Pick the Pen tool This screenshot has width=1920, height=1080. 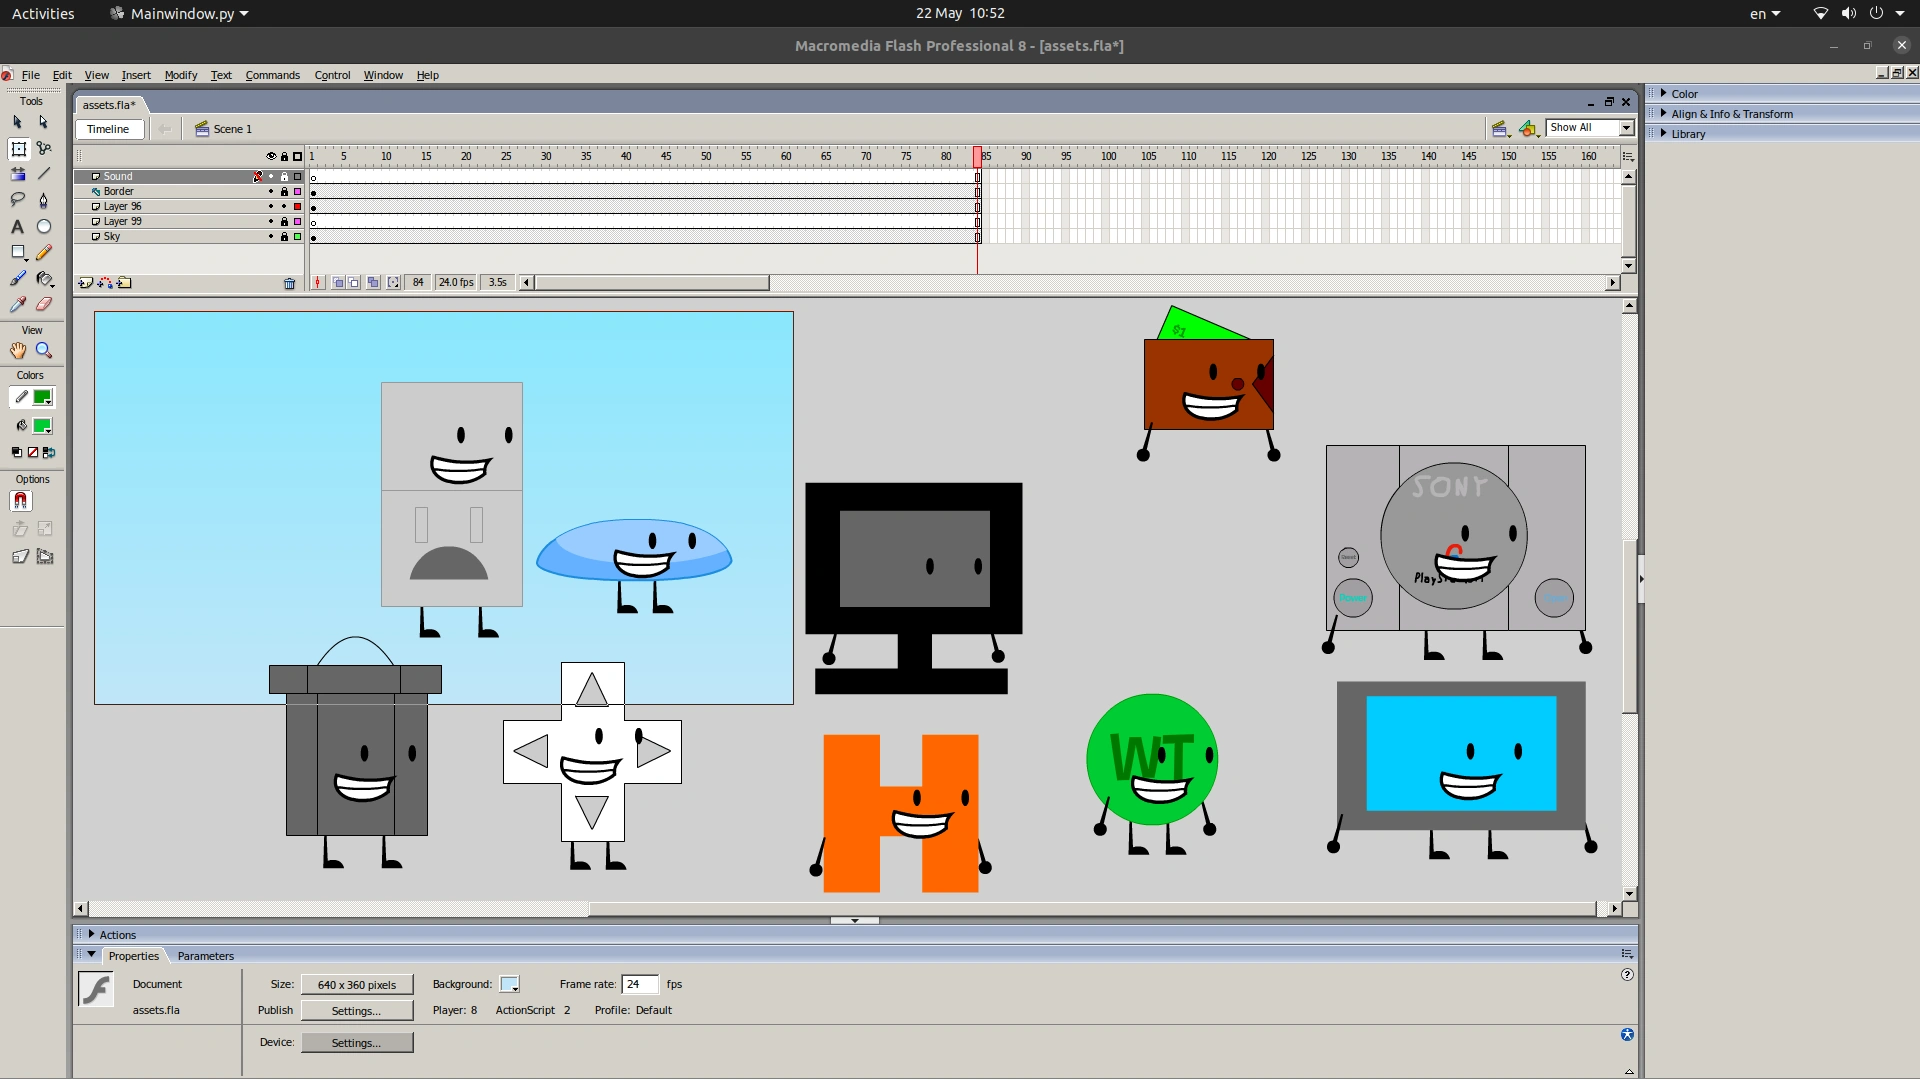(44, 200)
